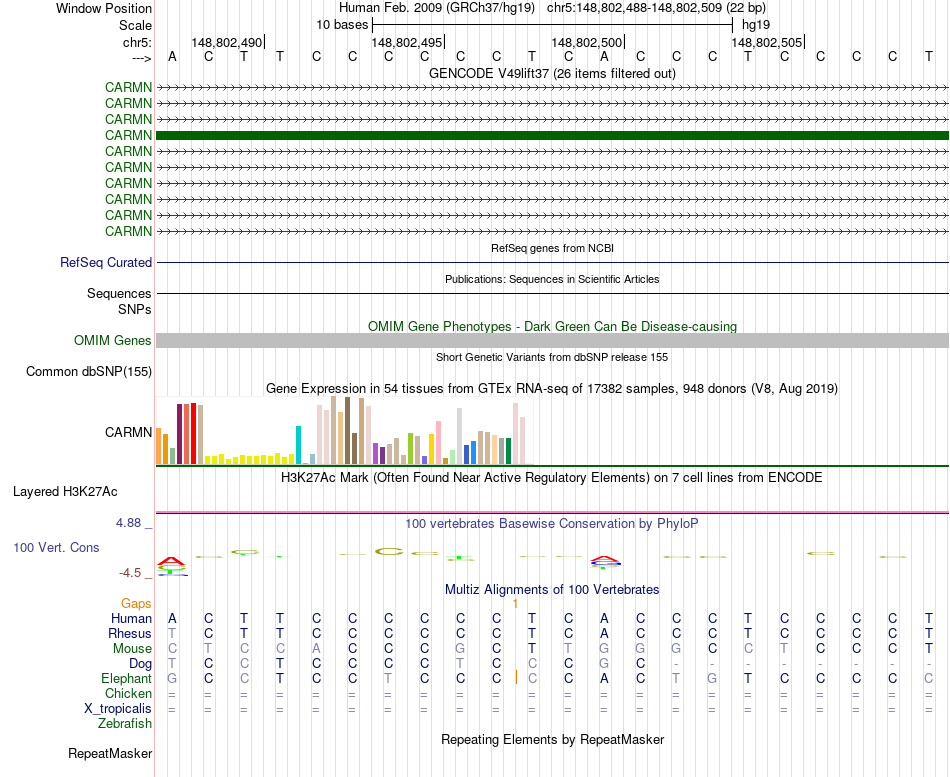Click the -4.5 lower scale value
950x777 pixels.
coord(130,573)
